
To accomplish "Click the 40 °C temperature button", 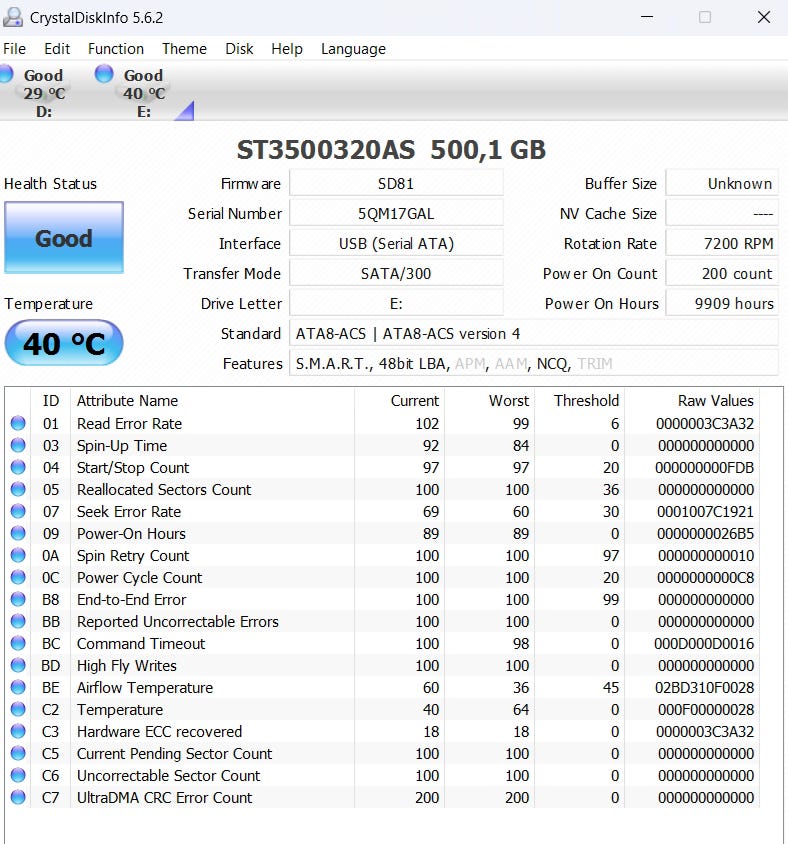I will pyautogui.click(x=64, y=344).
